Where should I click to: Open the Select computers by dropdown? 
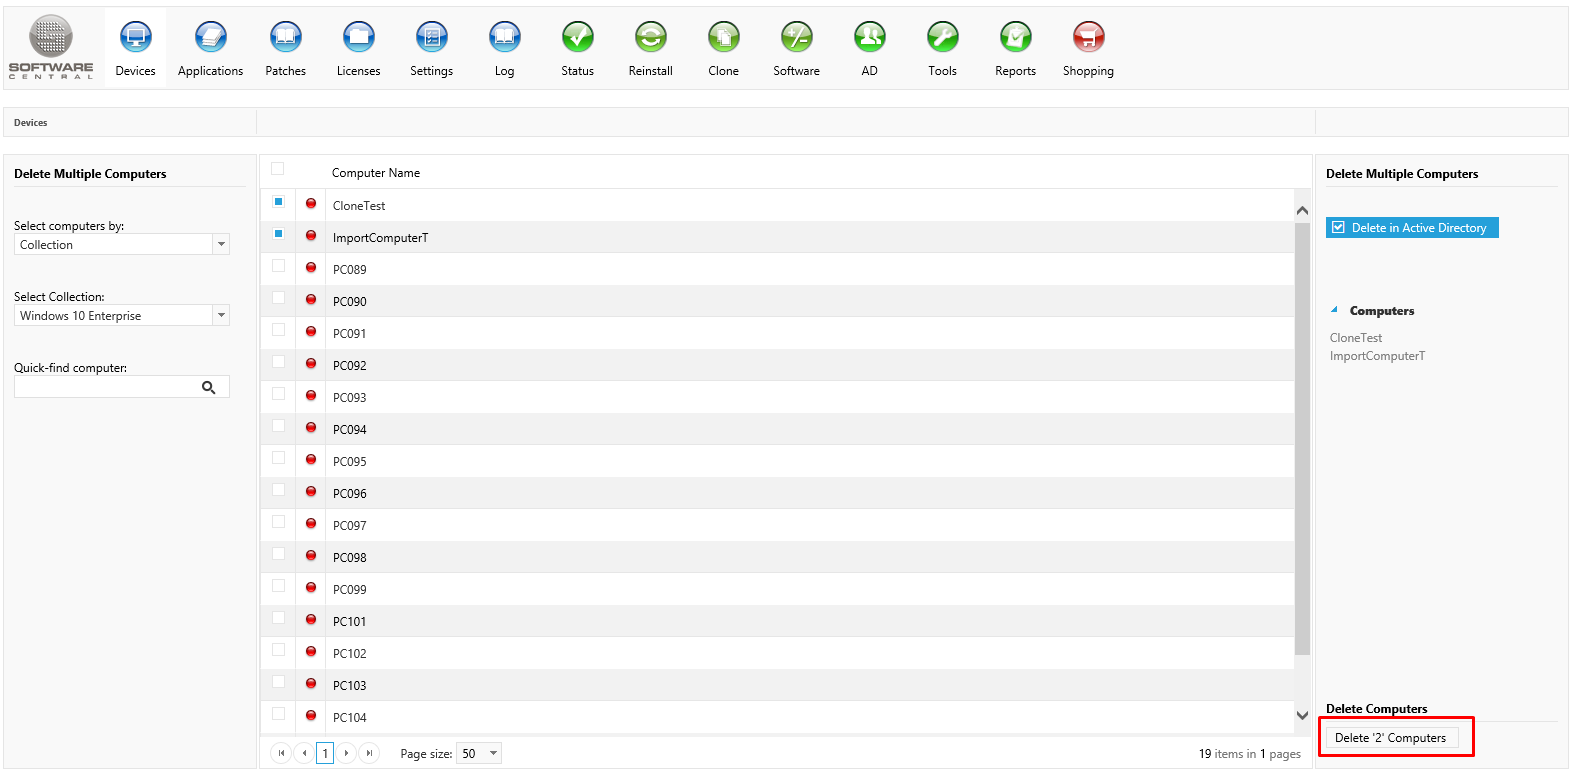tap(221, 245)
